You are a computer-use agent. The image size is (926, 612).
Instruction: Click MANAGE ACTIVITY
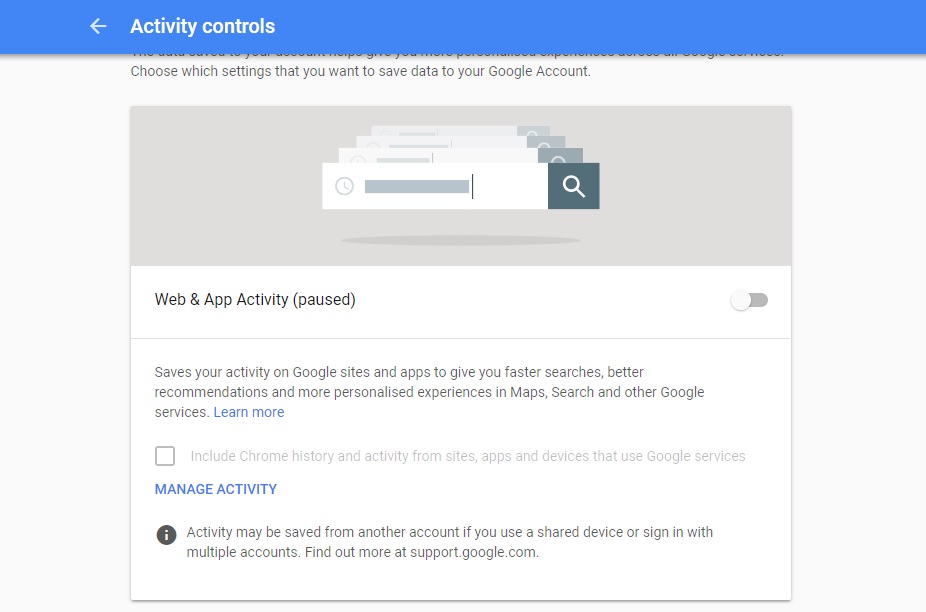(216, 489)
